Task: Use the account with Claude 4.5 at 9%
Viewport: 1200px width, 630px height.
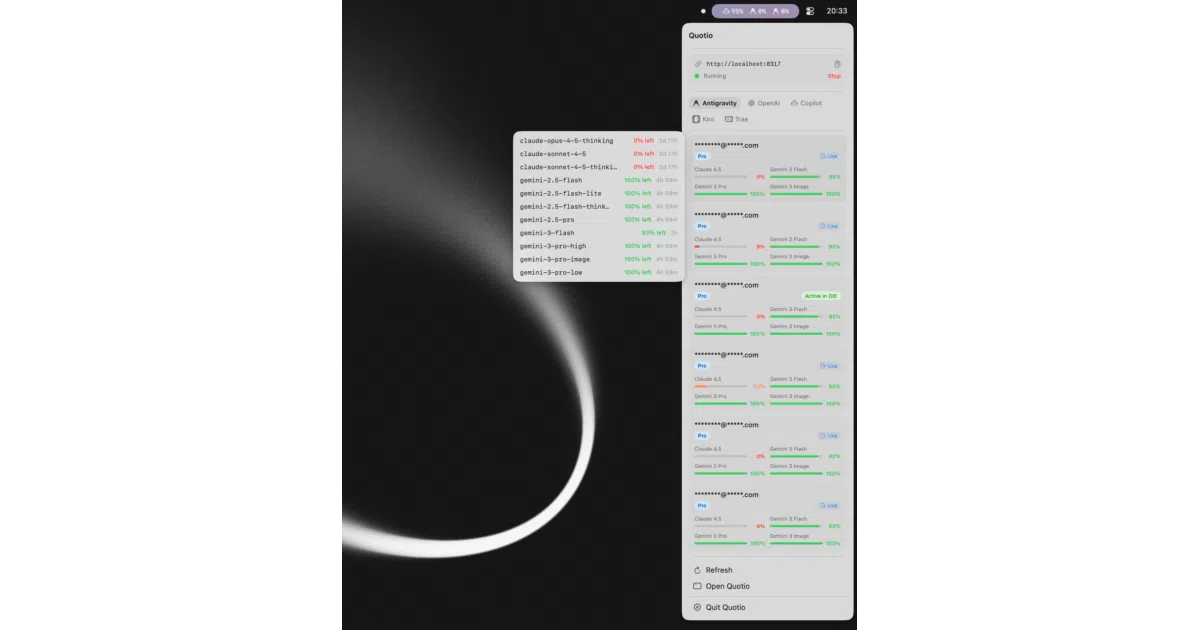Action: click(829, 226)
